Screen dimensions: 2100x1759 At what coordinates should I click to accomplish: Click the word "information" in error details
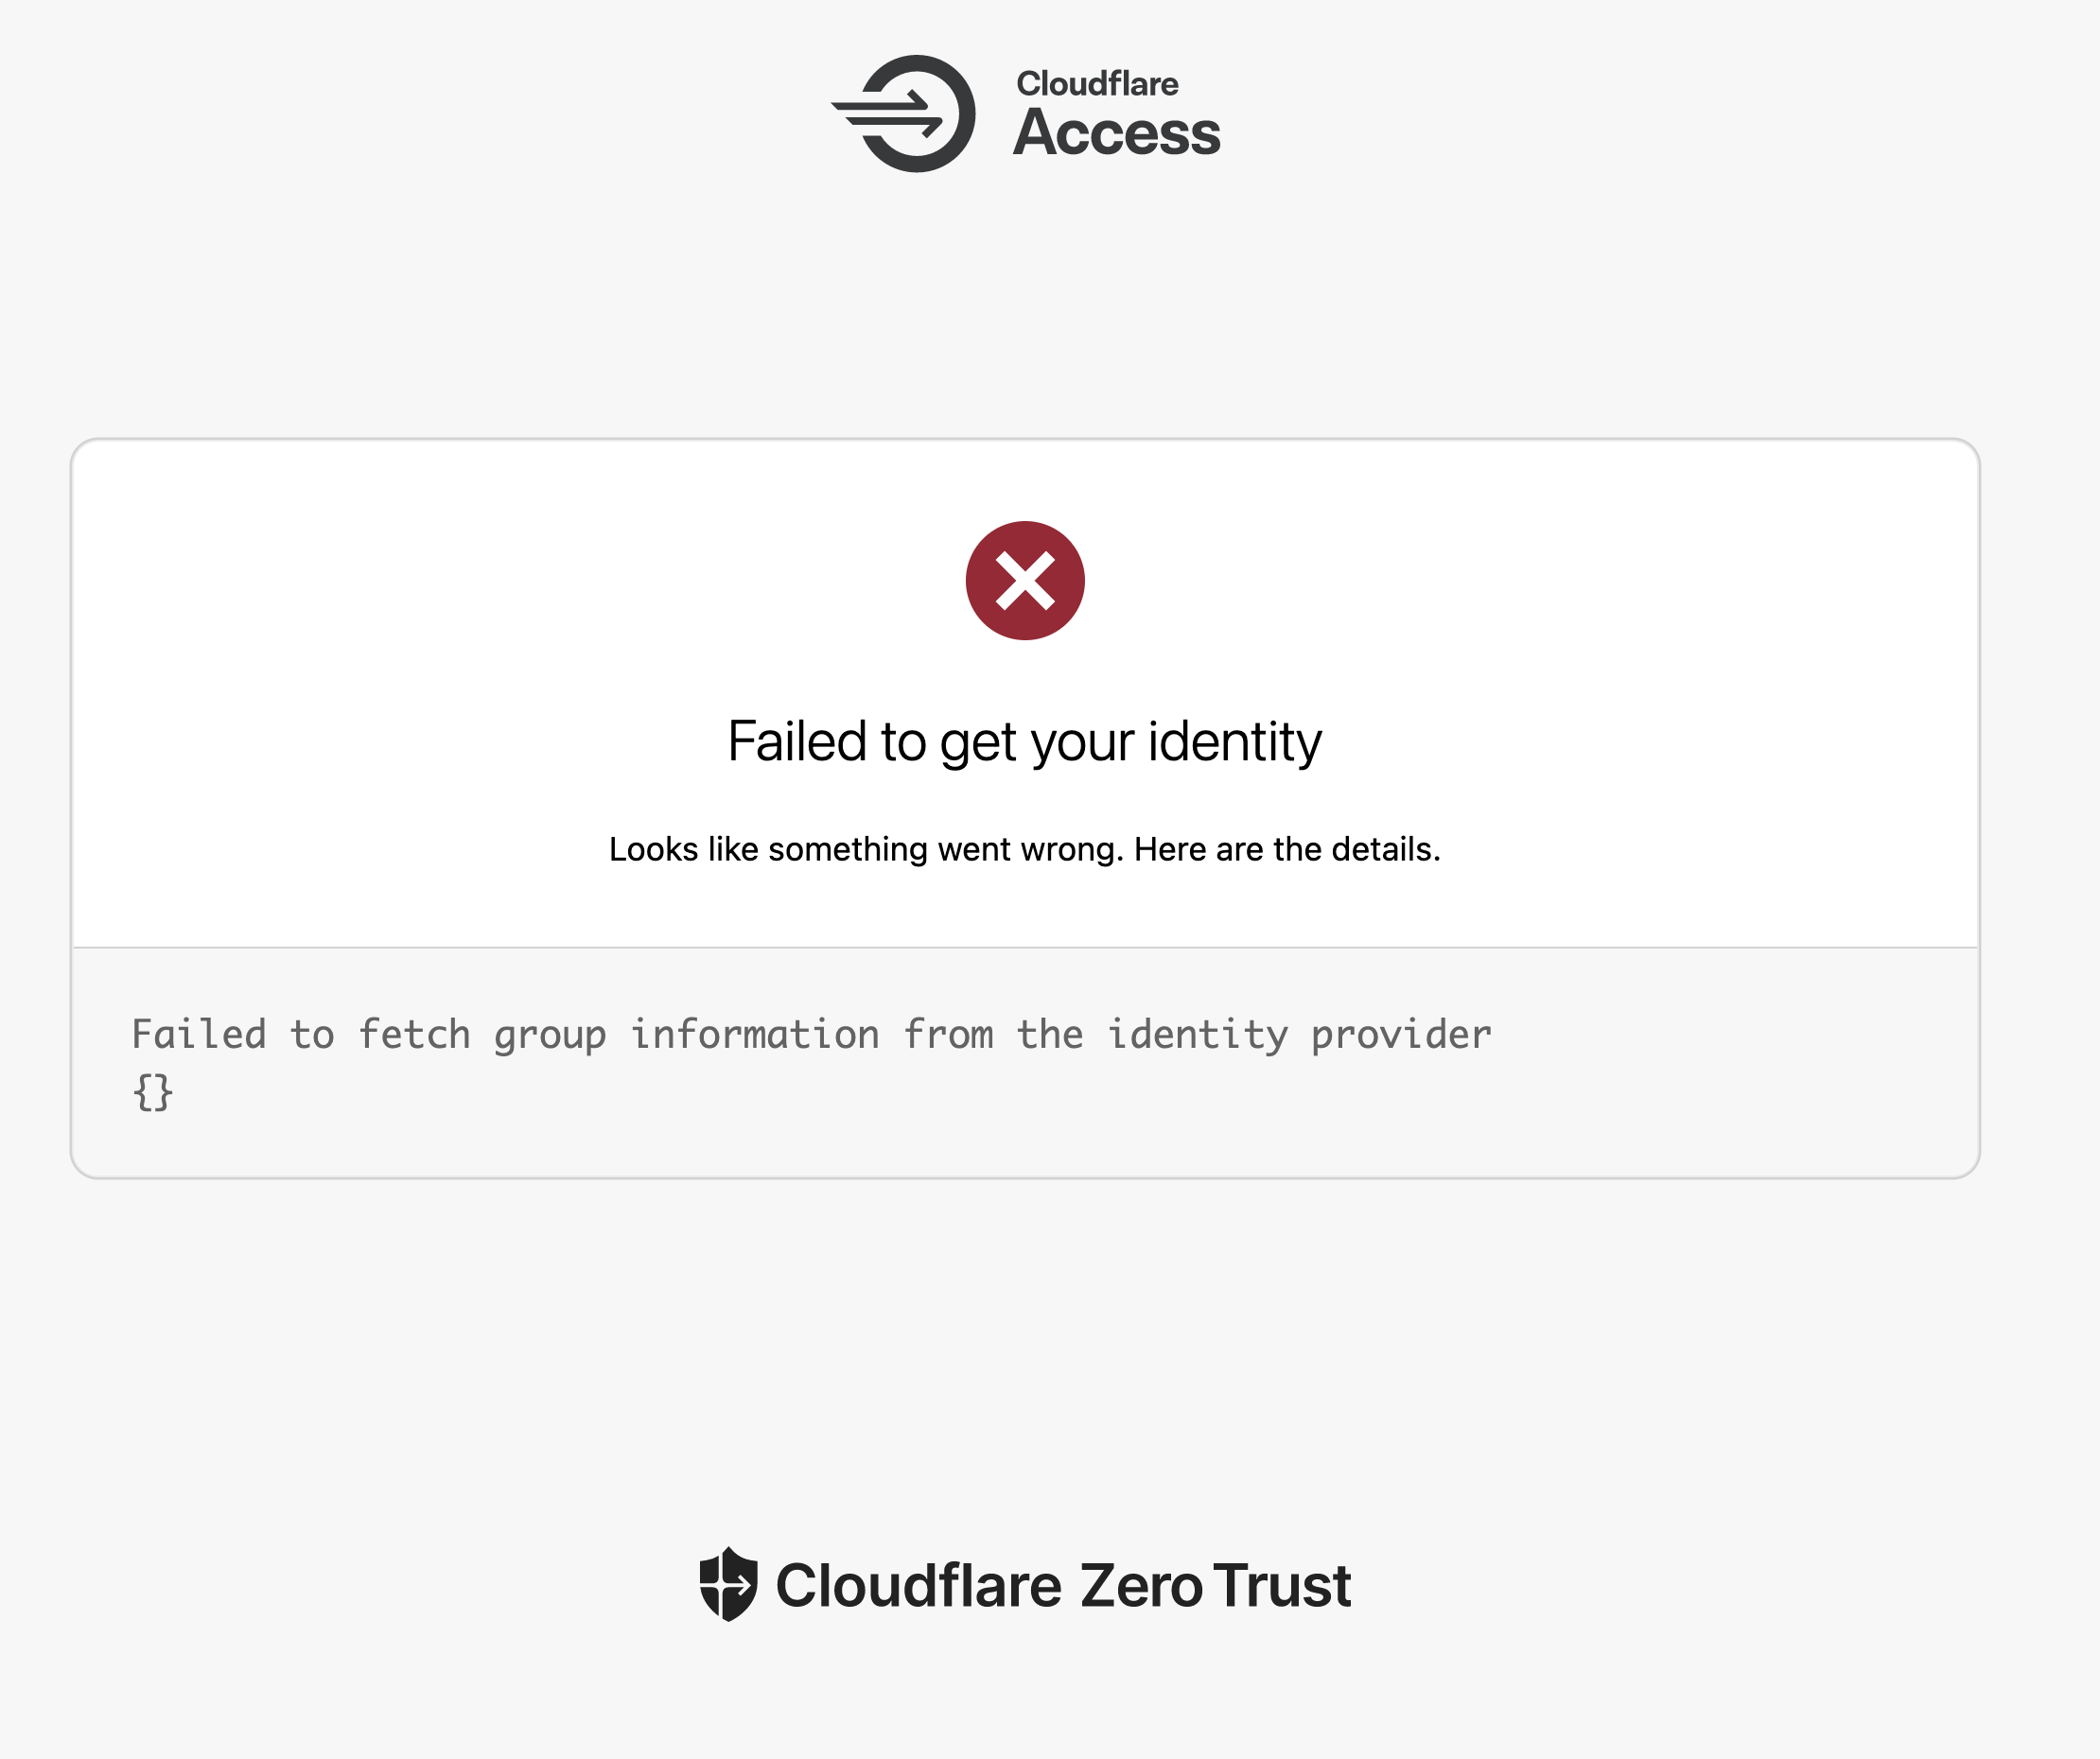point(755,1035)
